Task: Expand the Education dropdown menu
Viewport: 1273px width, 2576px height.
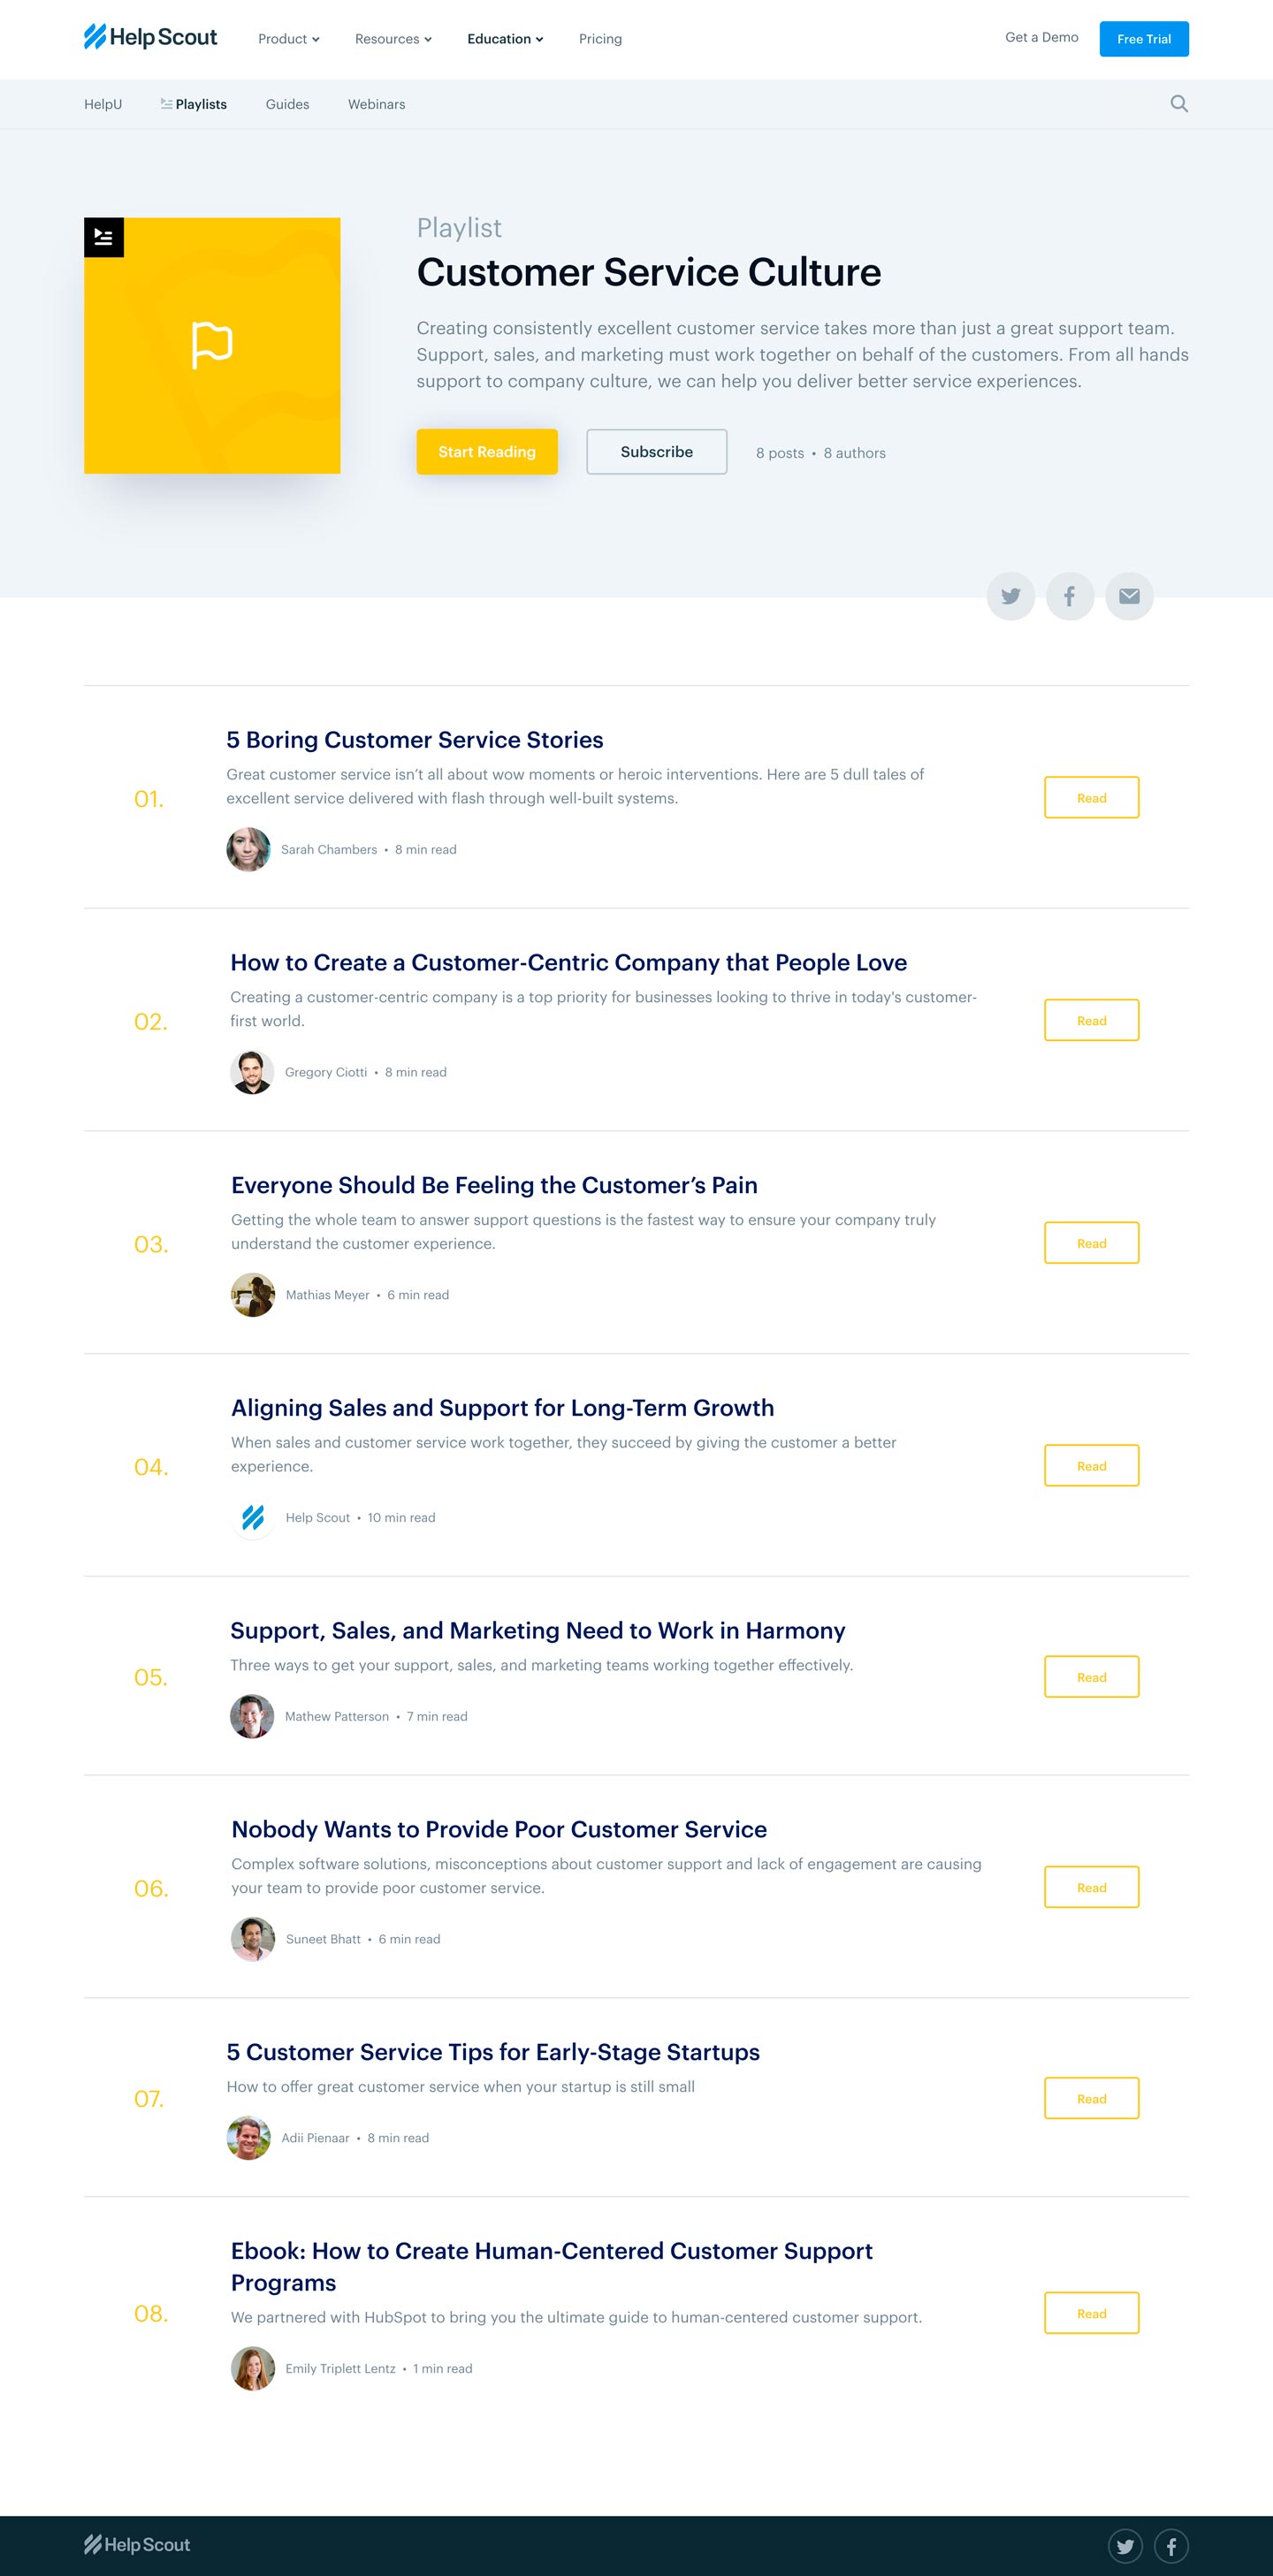Action: click(x=505, y=39)
